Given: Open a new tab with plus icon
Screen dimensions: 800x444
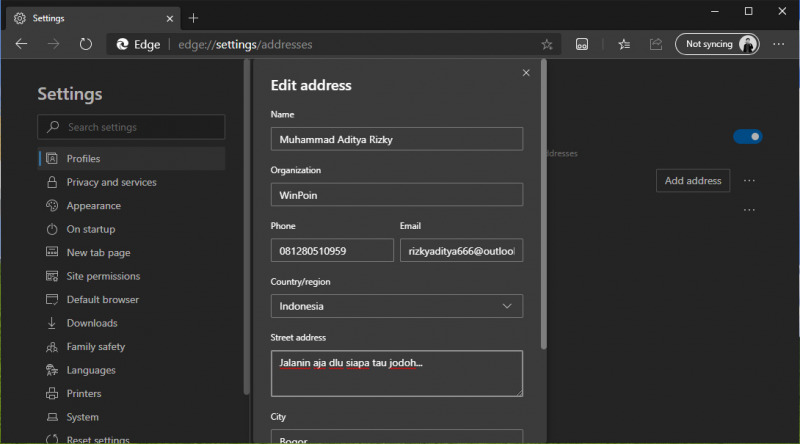Looking at the screenshot, I should coord(194,18).
